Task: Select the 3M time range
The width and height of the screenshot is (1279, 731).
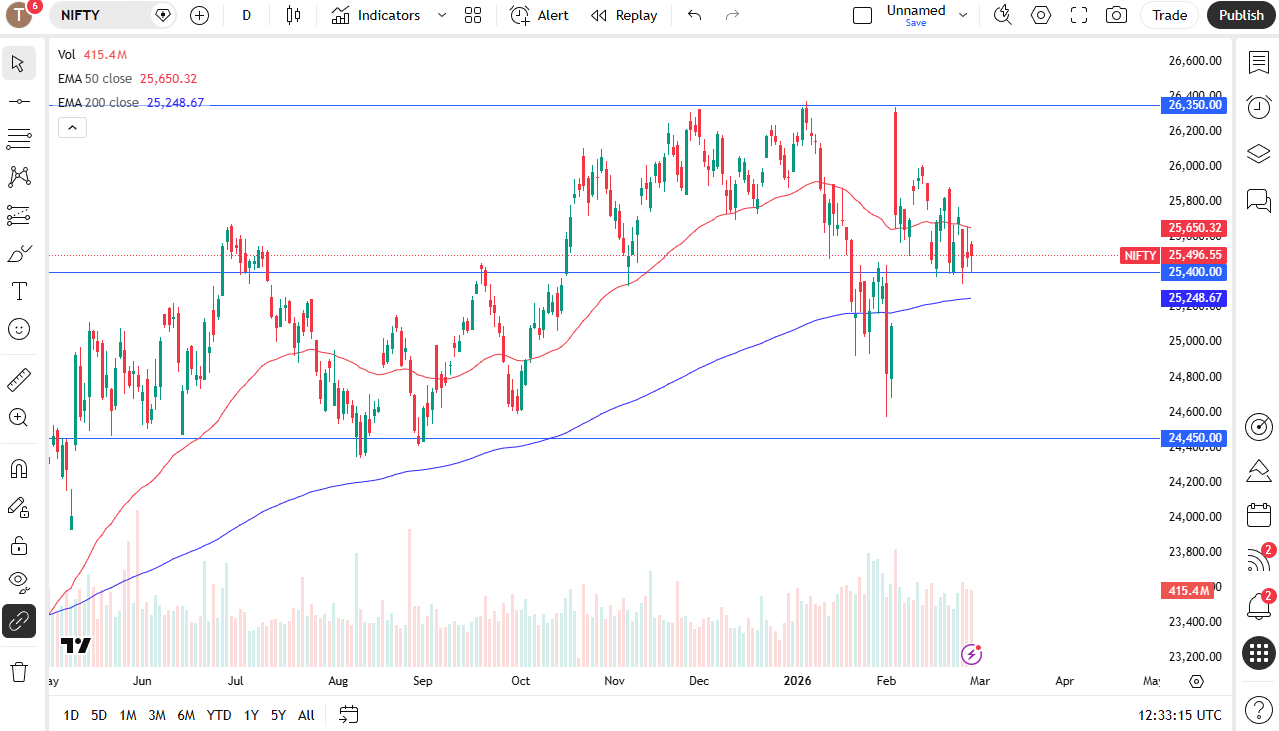Action: pyautogui.click(x=157, y=715)
